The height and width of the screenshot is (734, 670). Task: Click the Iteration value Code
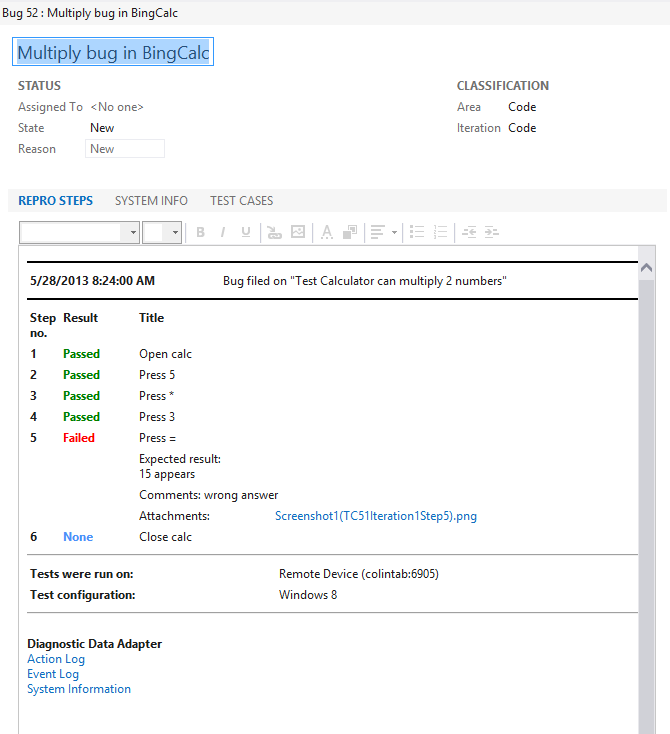pos(522,128)
